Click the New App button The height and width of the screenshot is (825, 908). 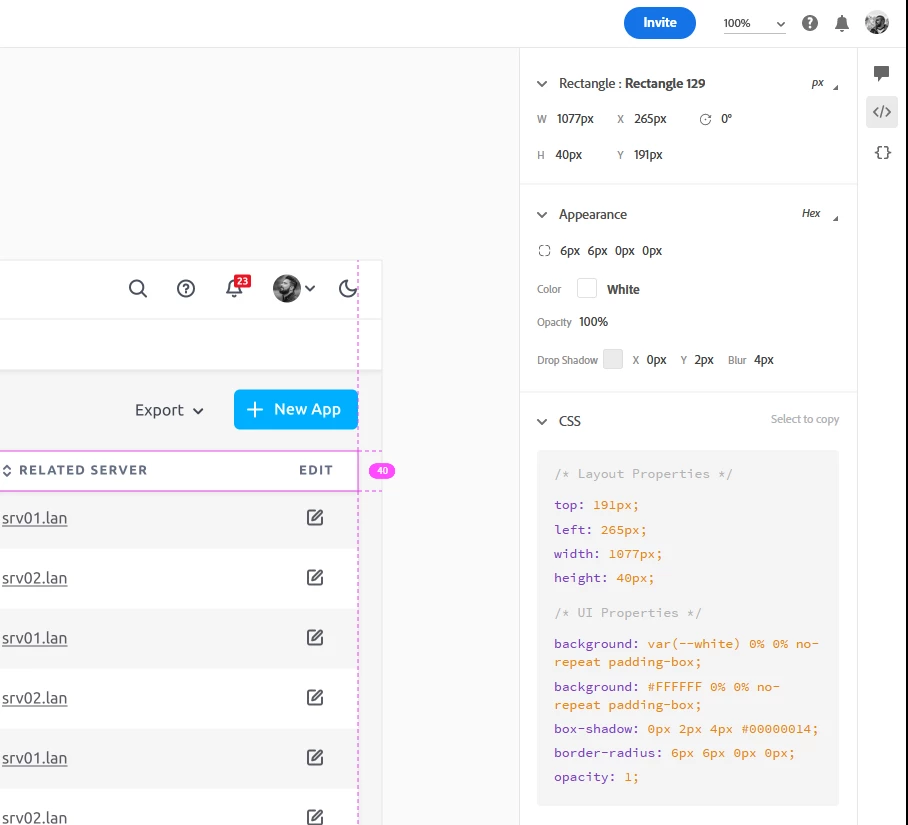coord(296,409)
